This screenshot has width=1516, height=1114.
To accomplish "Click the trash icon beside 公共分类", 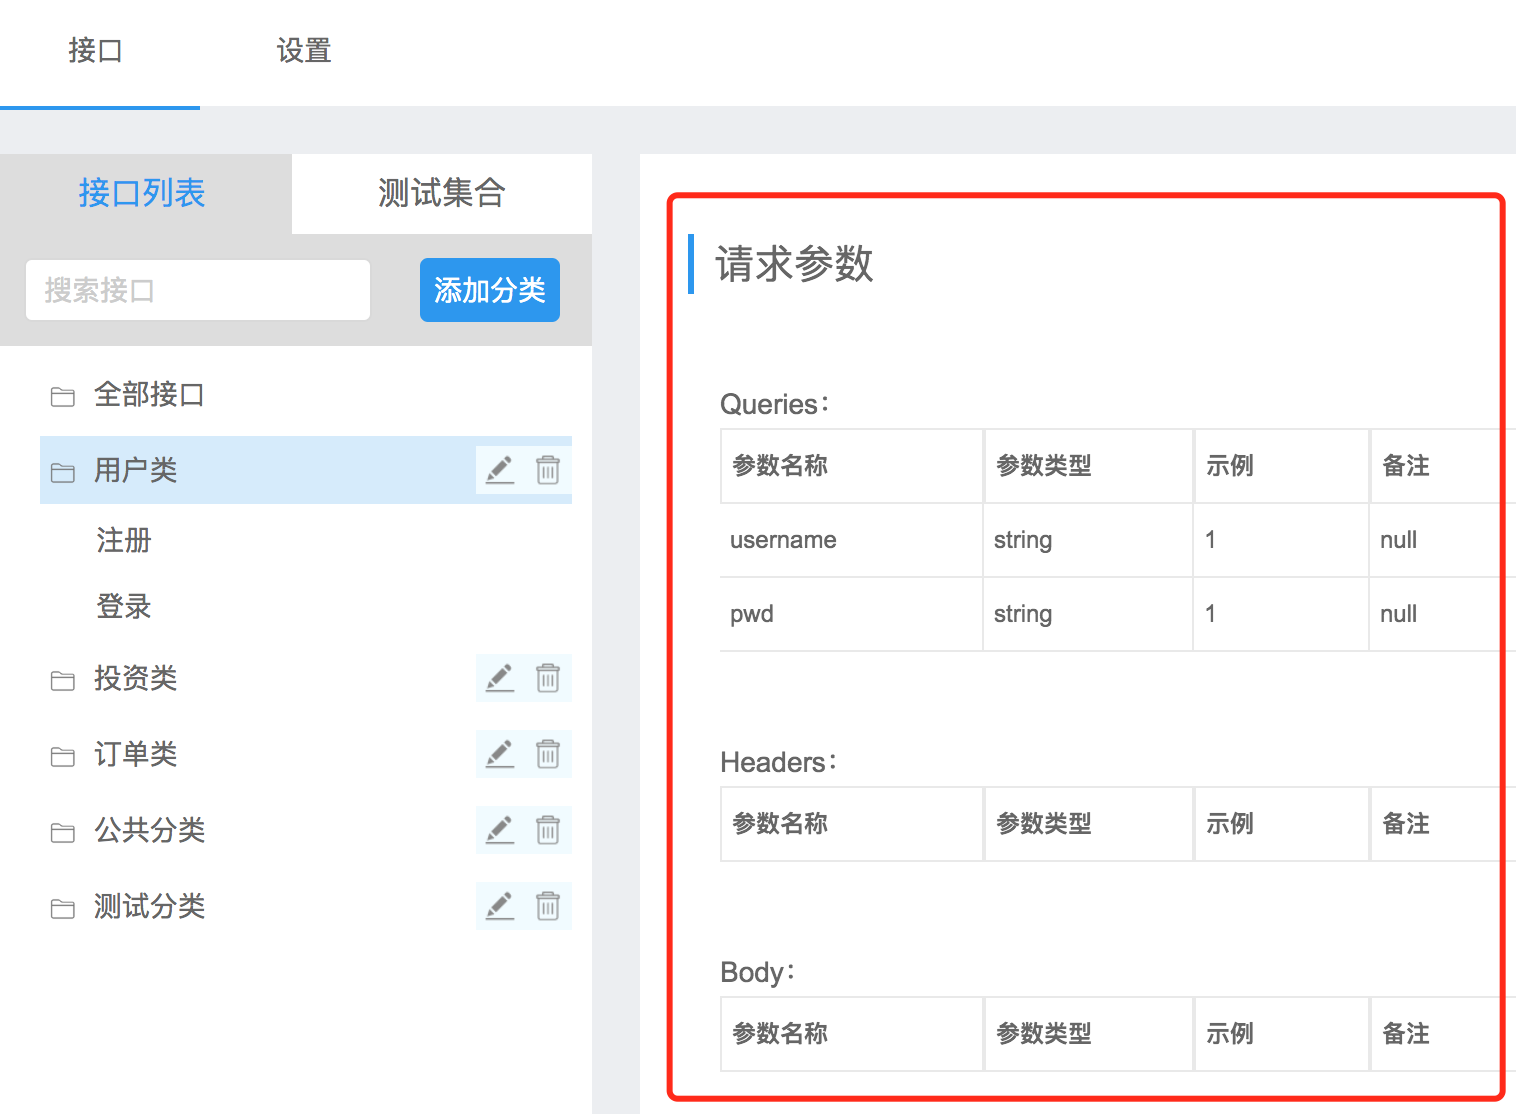I will pos(547,829).
